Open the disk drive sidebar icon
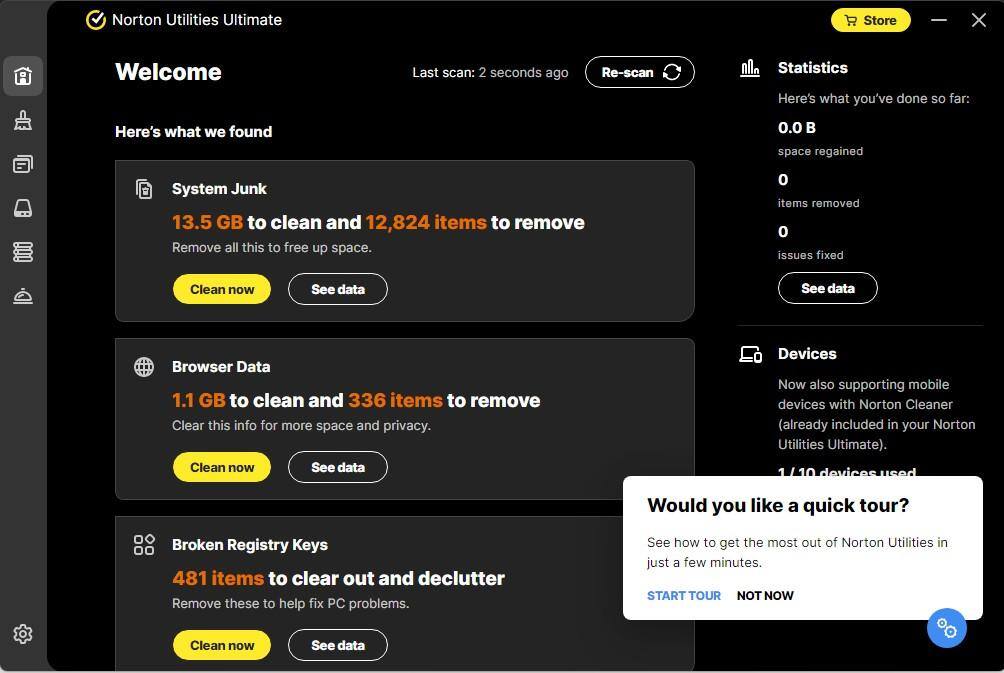 point(23,208)
